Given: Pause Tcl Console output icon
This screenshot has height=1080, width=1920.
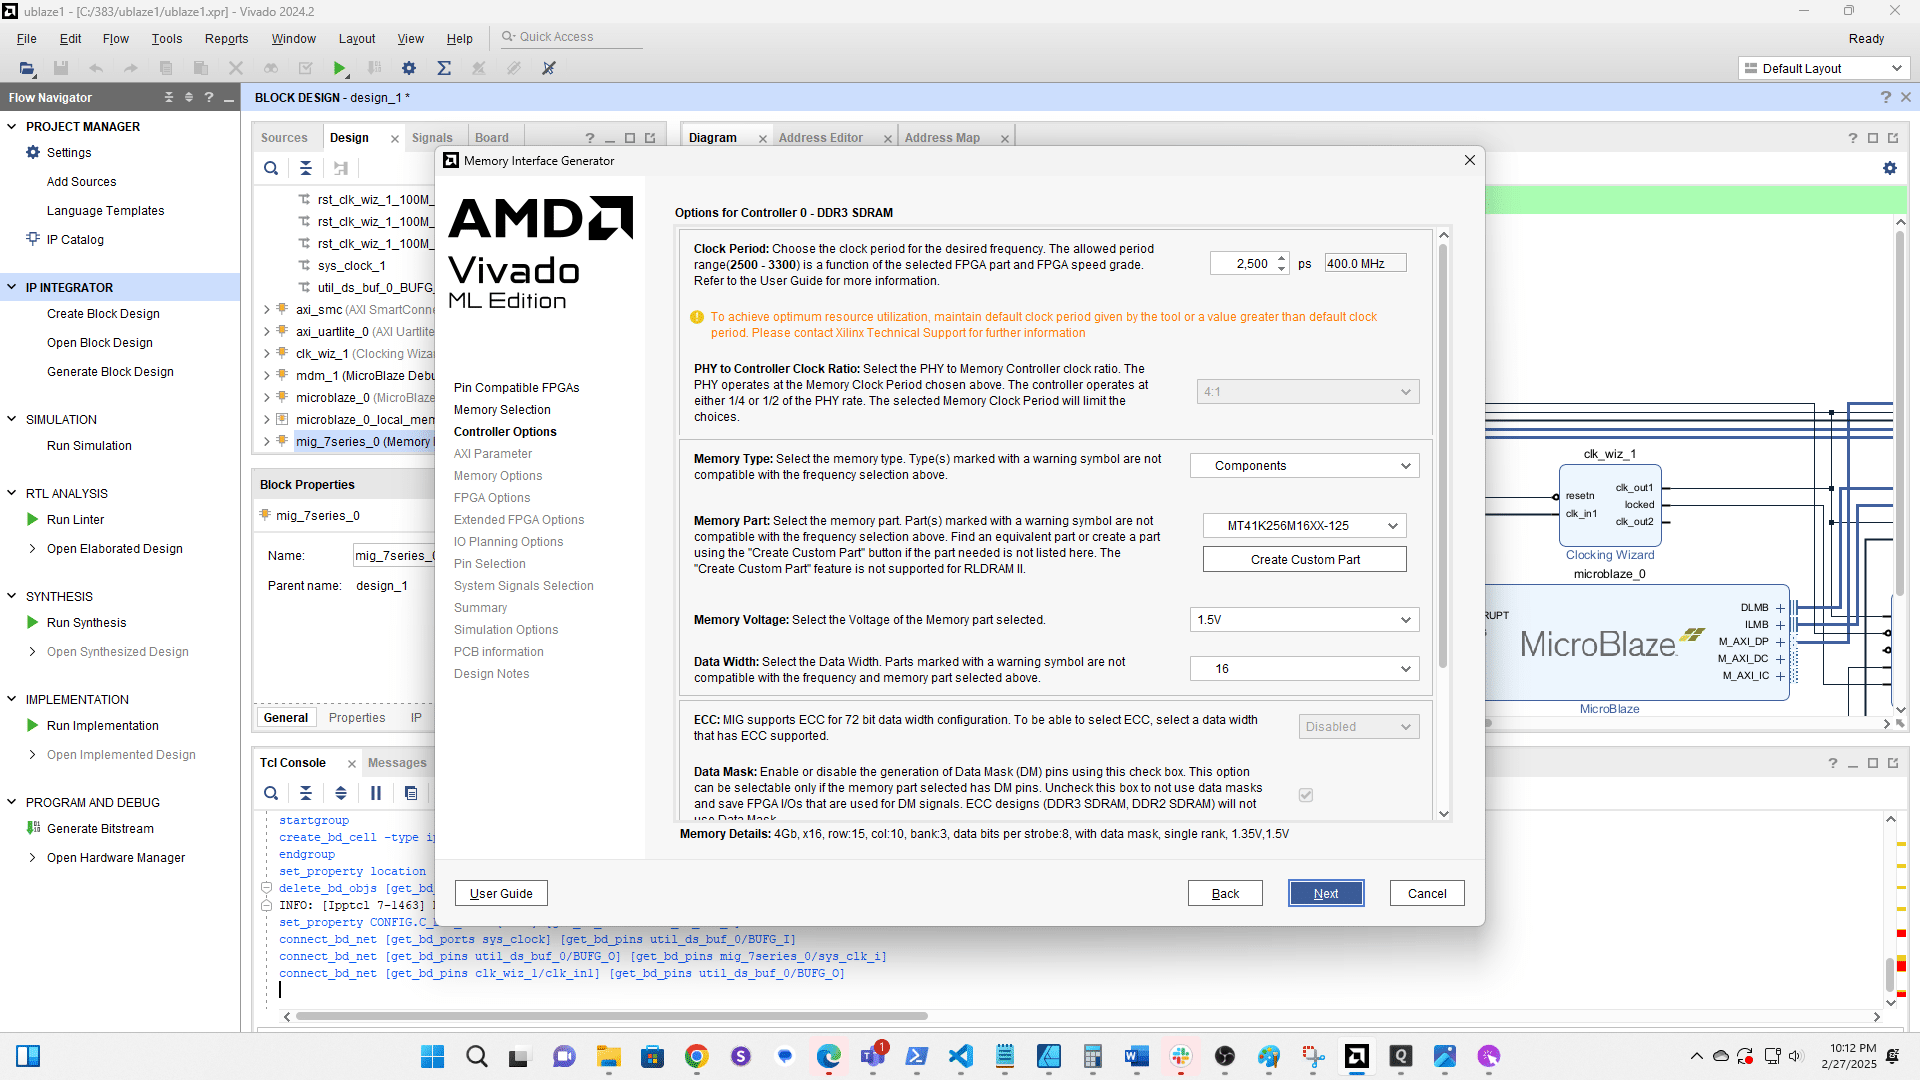Looking at the screenshot, I should pyautogui.click(x=376, y=793).
